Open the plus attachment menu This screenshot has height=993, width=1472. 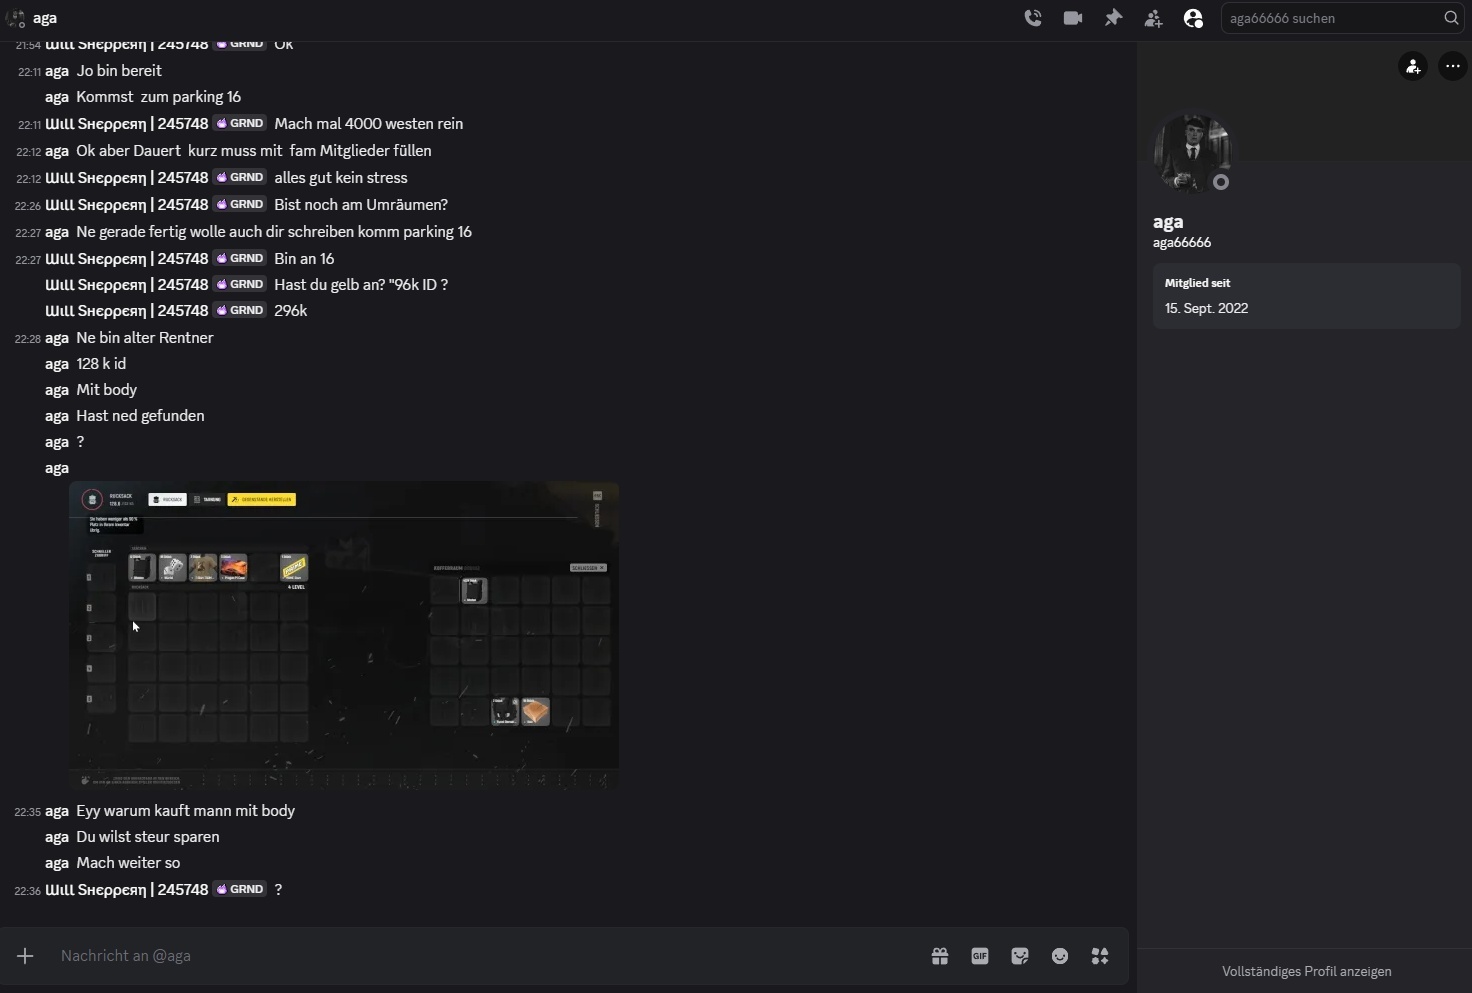[25, 956]
